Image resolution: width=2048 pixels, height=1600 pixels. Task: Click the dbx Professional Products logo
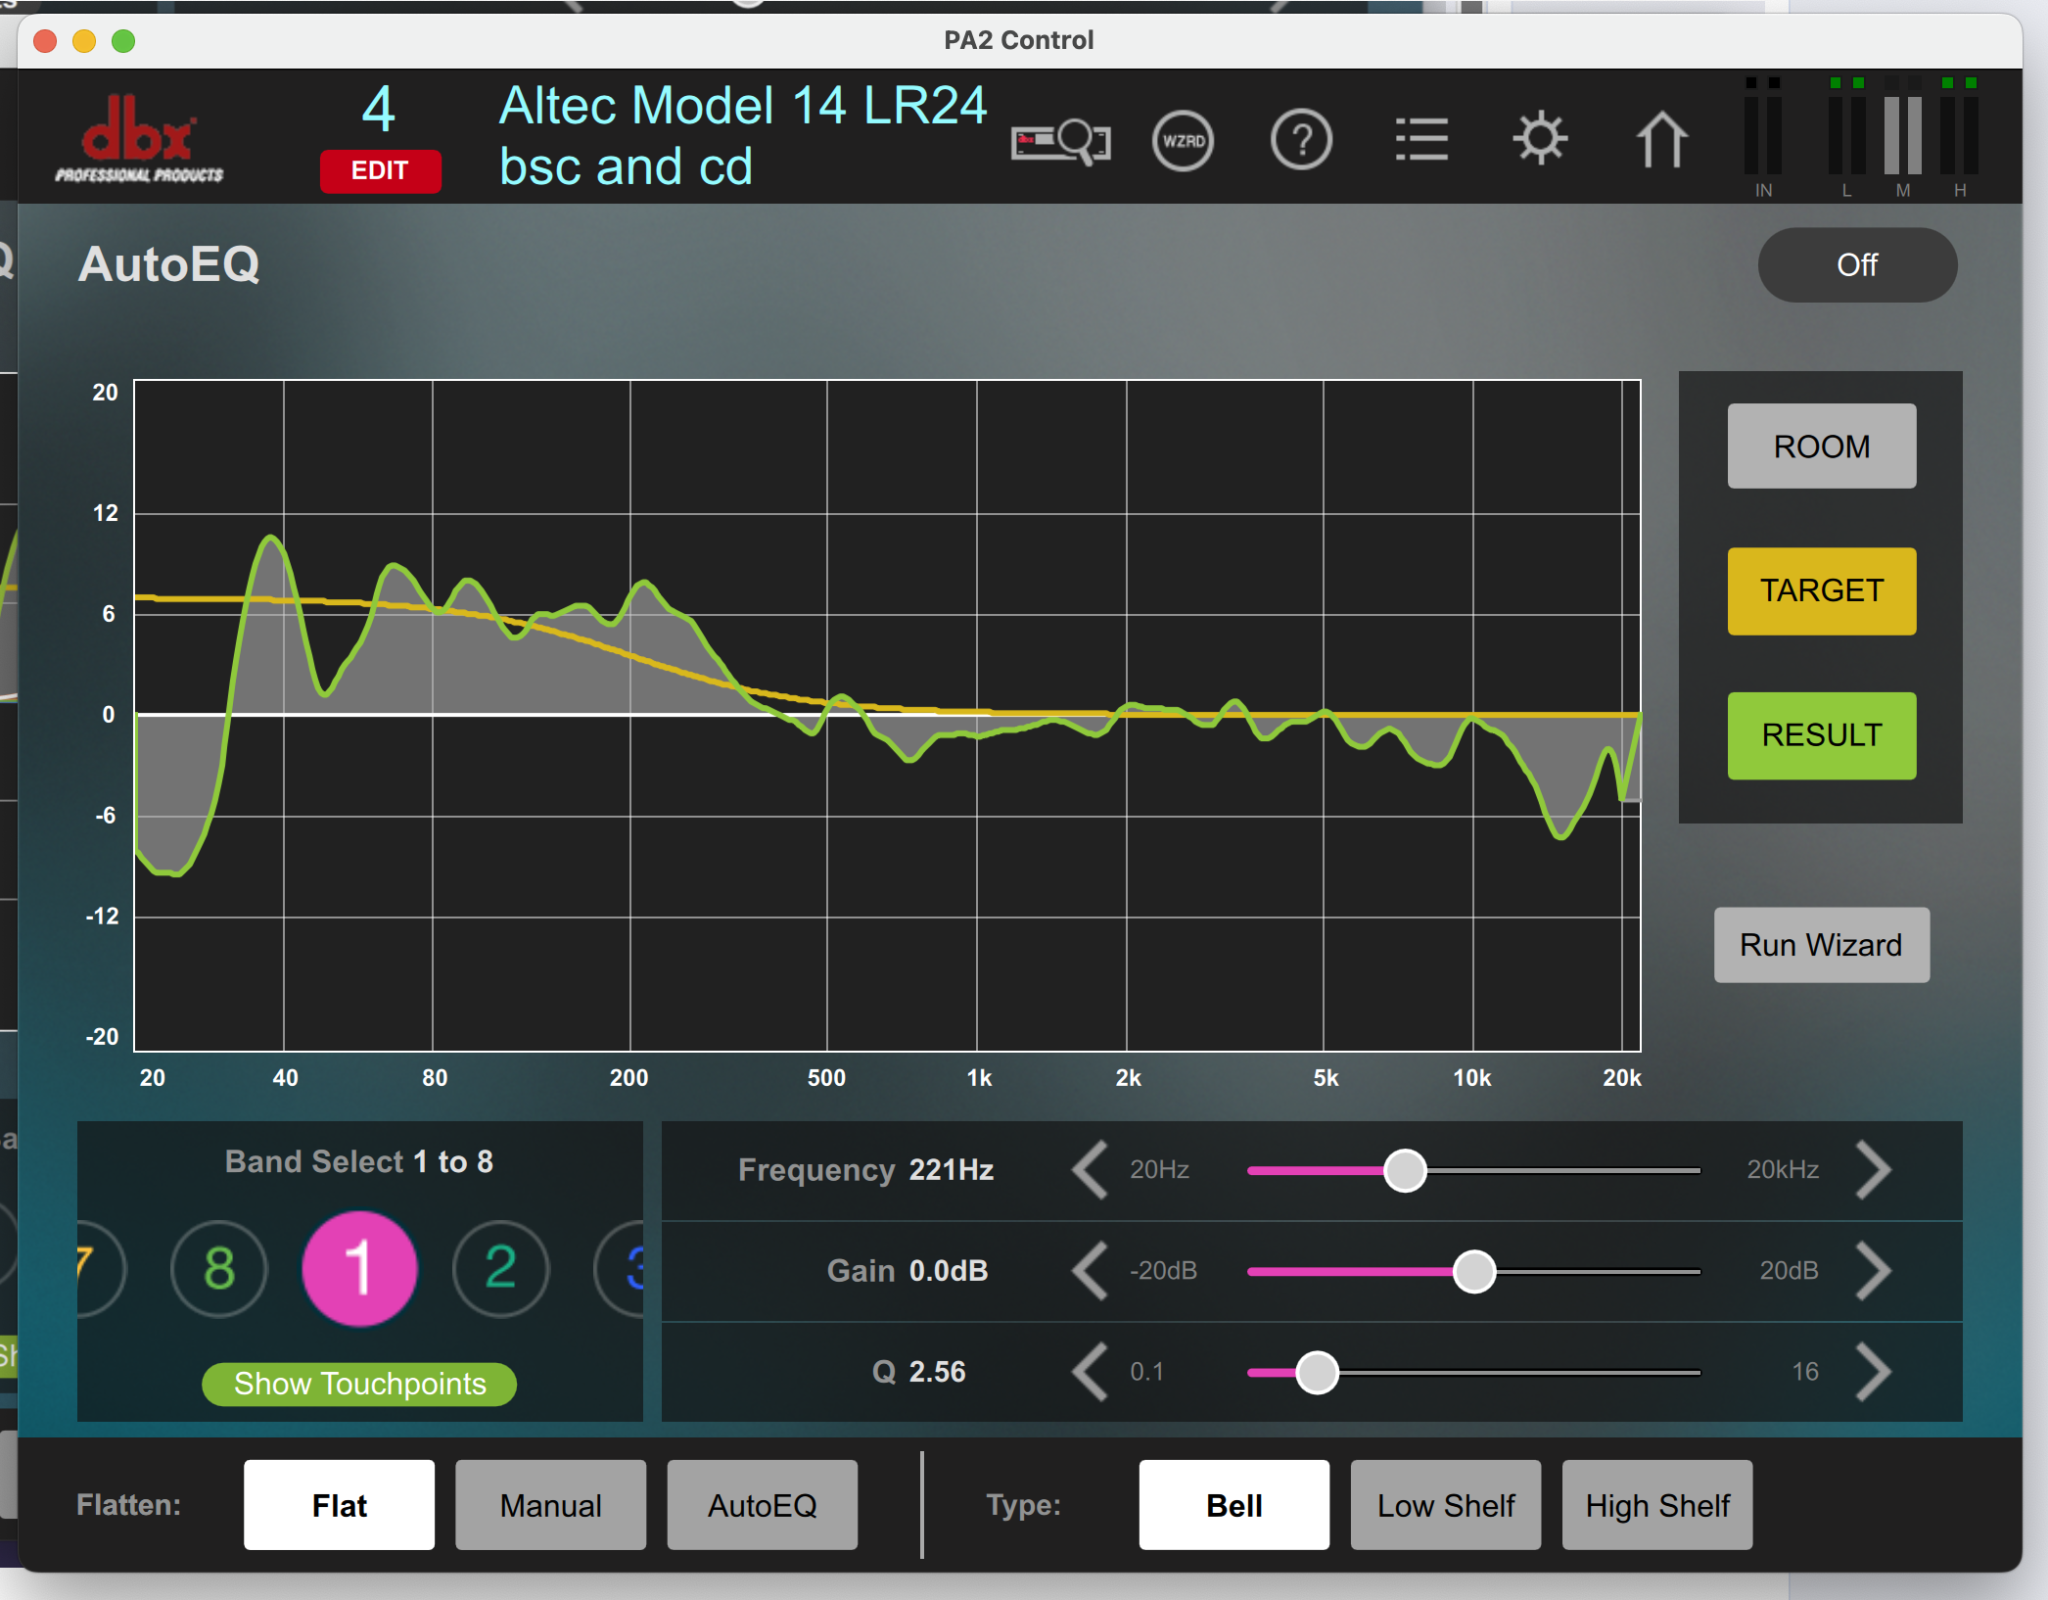(x=139, y=138)
